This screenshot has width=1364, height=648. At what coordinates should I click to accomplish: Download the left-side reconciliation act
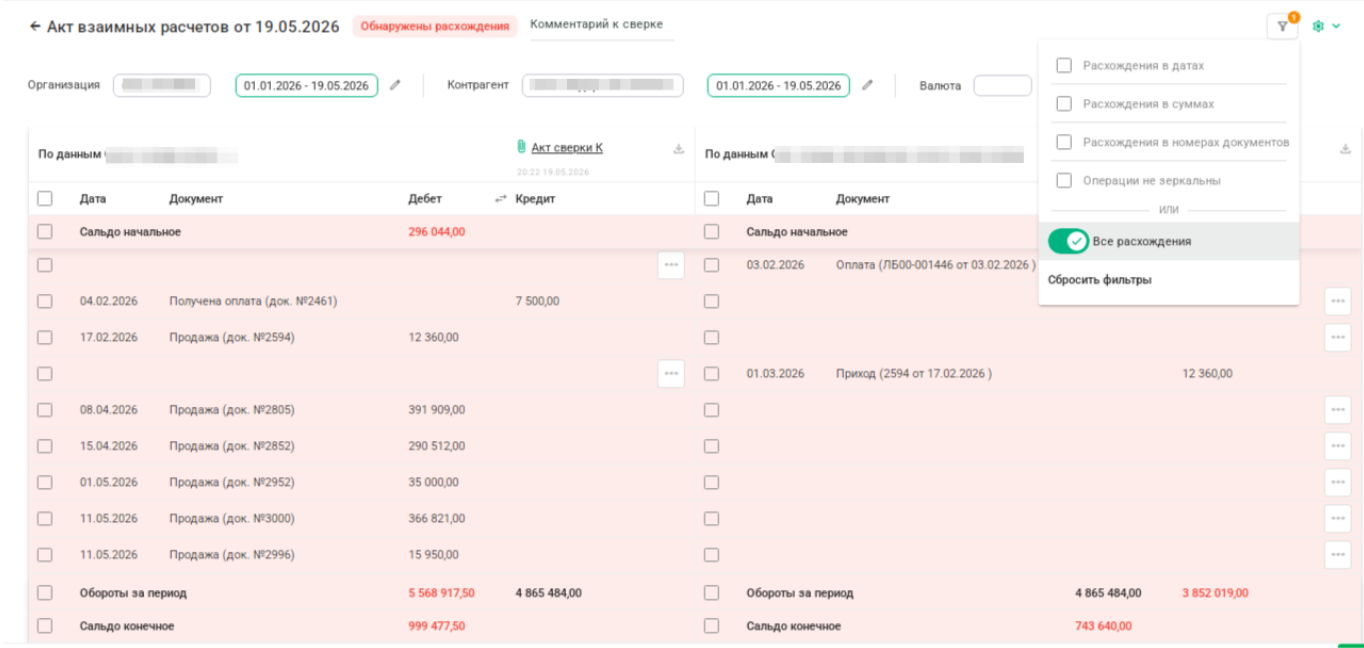point(678,149)
